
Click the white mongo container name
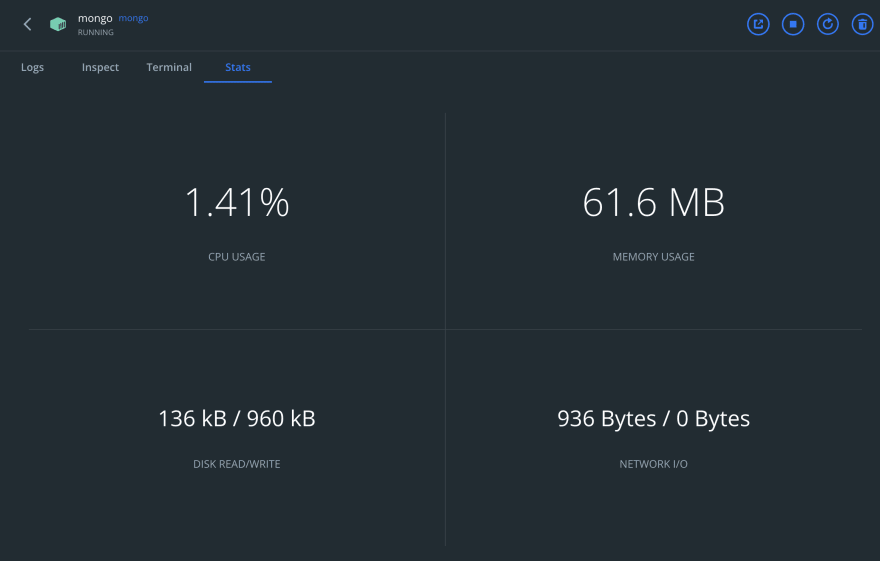click(x=95, y=19)
